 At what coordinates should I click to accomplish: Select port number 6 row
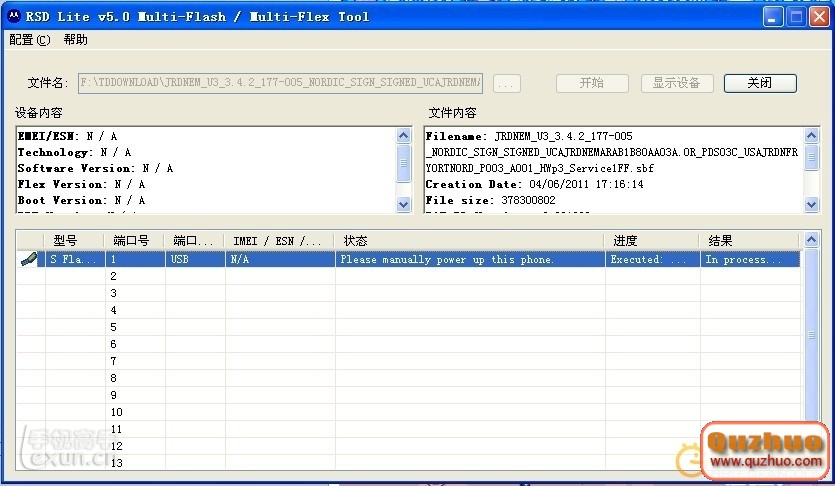tap(408, 344)
